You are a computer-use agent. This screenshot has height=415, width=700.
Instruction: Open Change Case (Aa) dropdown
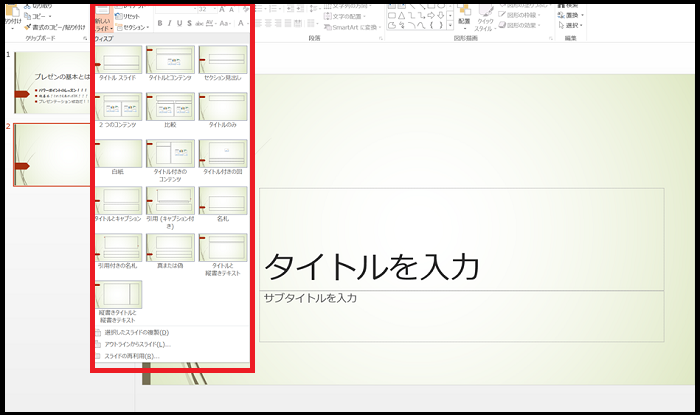coord(225,23)
